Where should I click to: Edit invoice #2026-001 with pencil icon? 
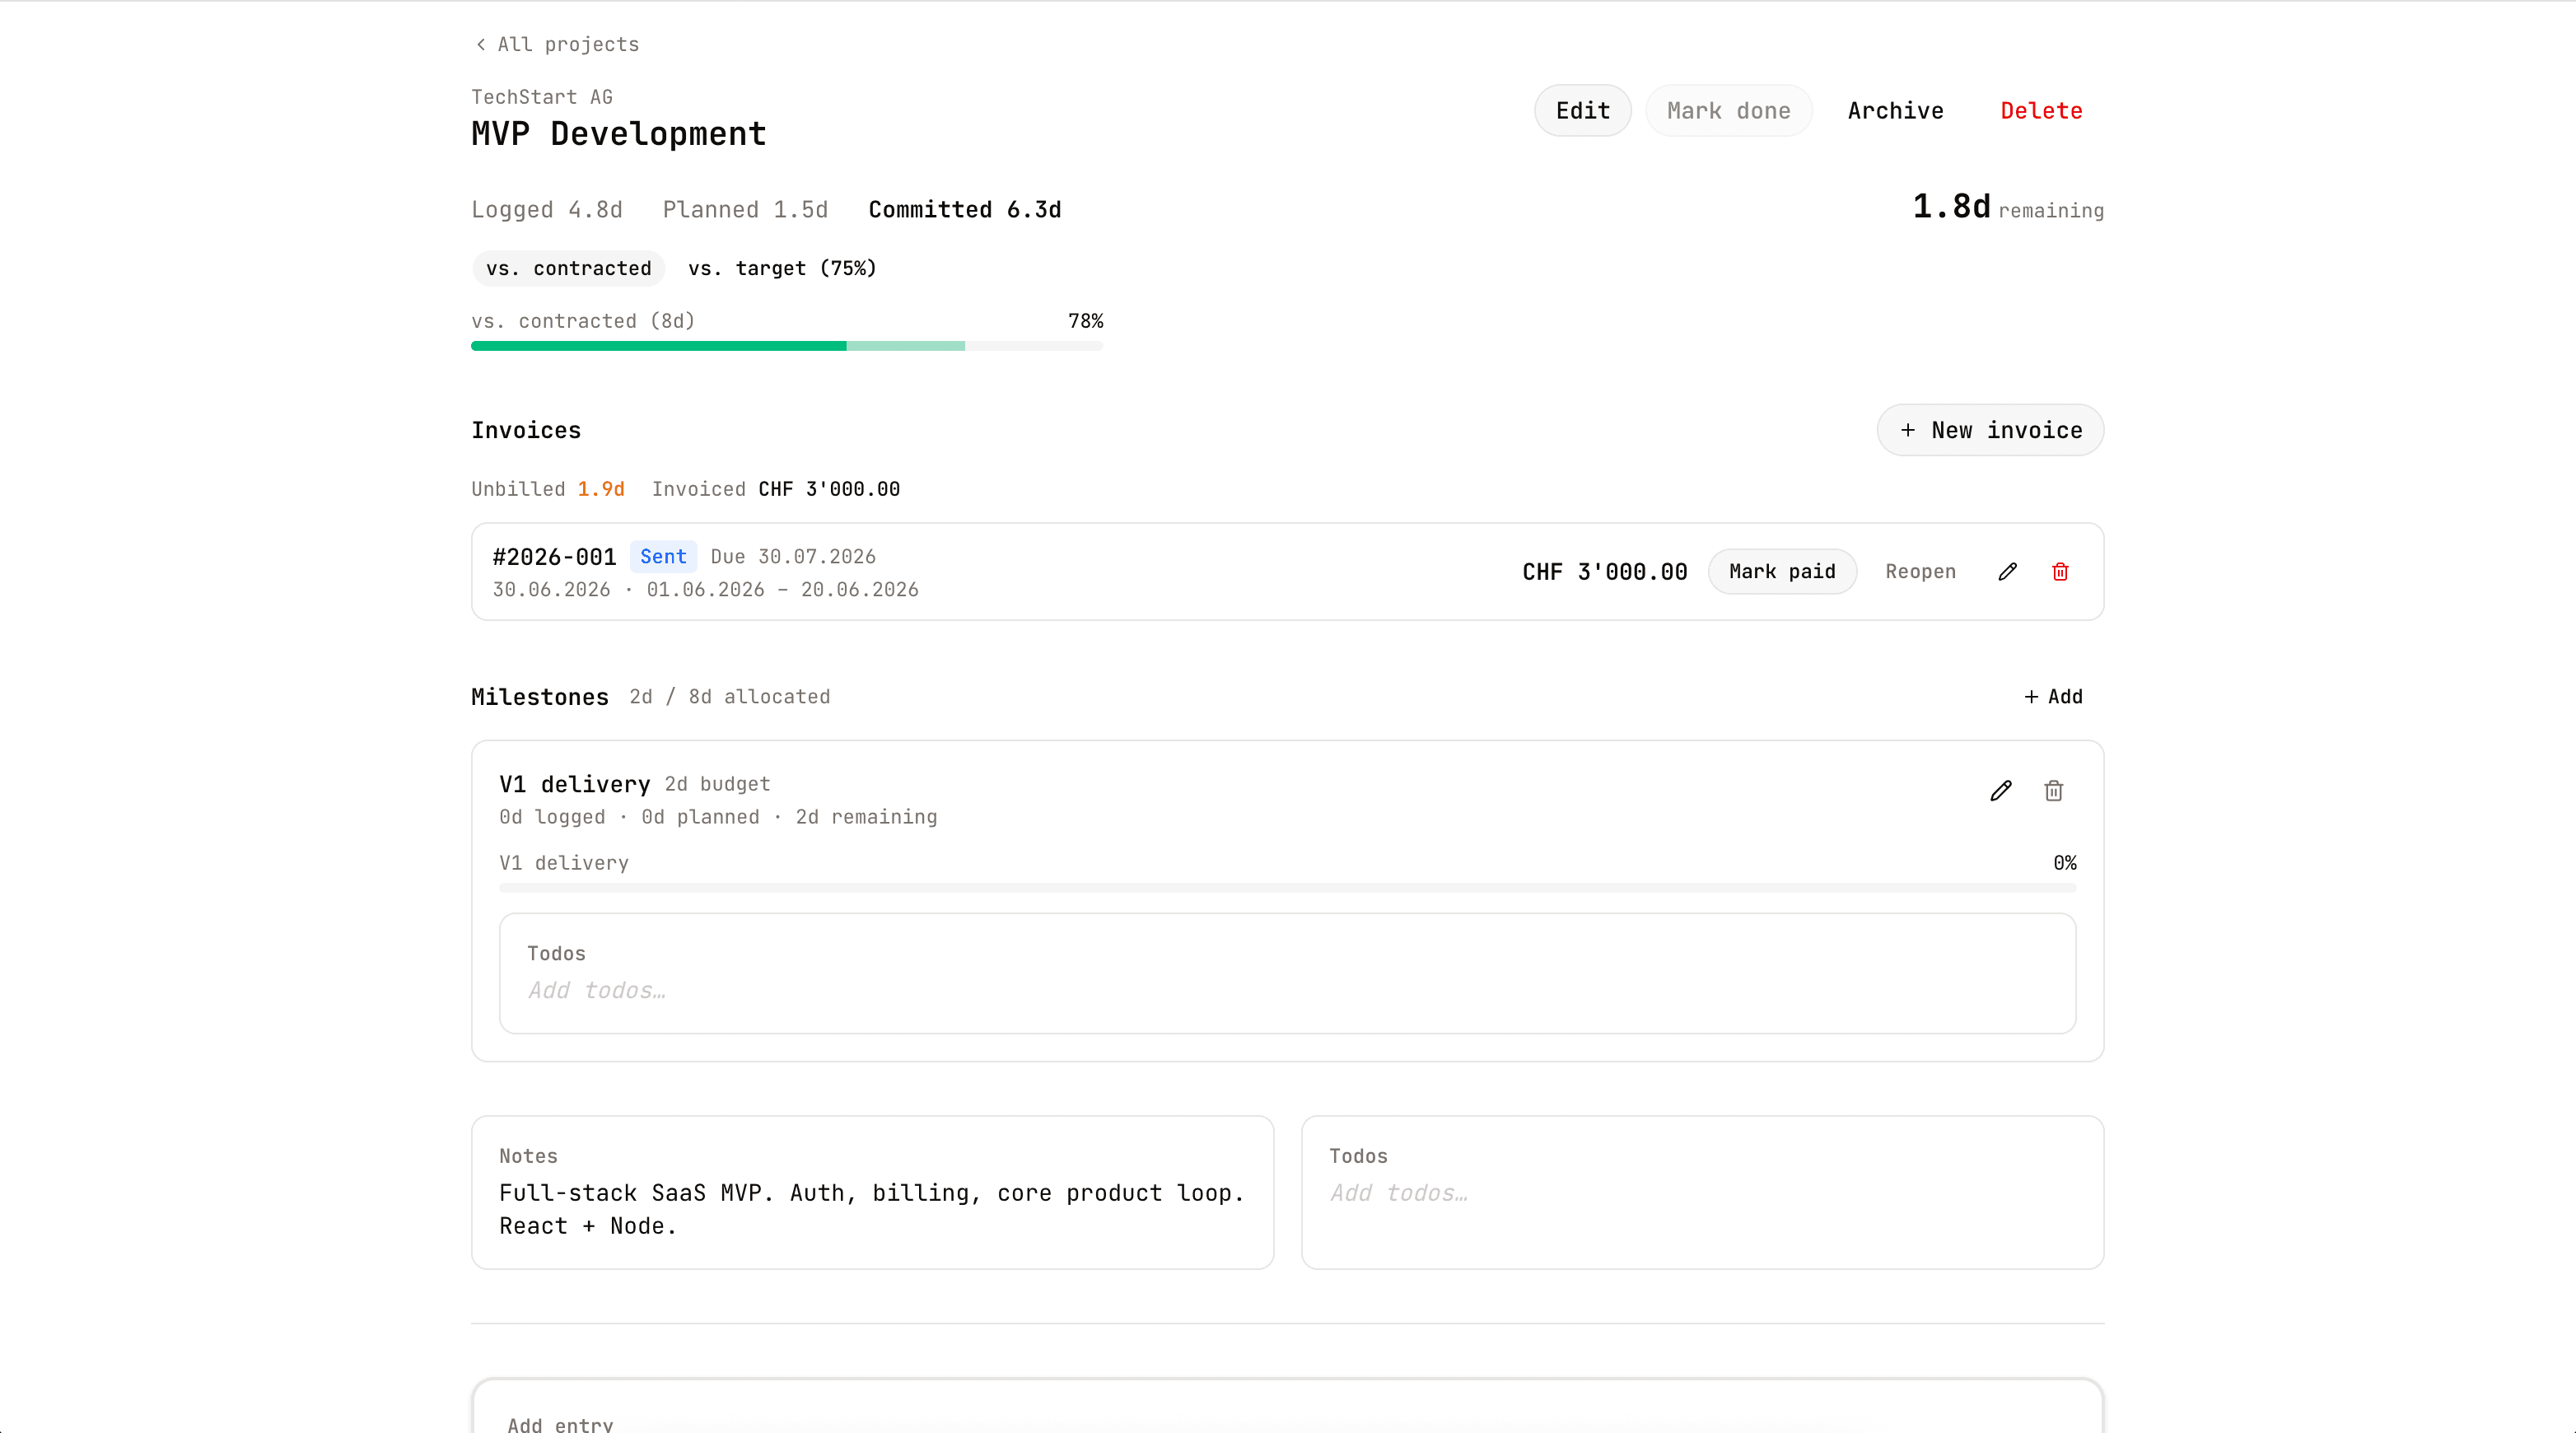pyautogui.click(x=2007, y=572)
